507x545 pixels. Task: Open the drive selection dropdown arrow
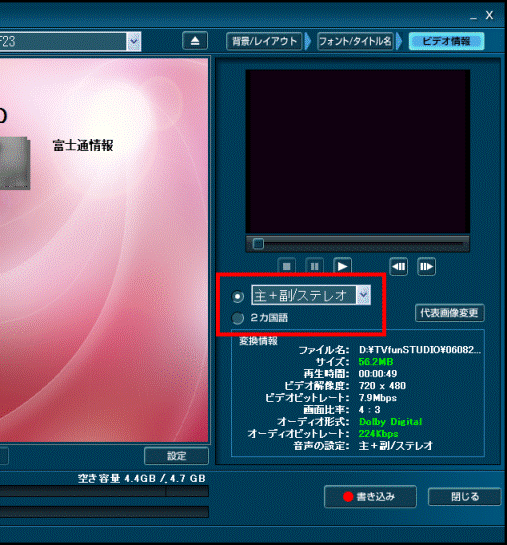[134, 41]
